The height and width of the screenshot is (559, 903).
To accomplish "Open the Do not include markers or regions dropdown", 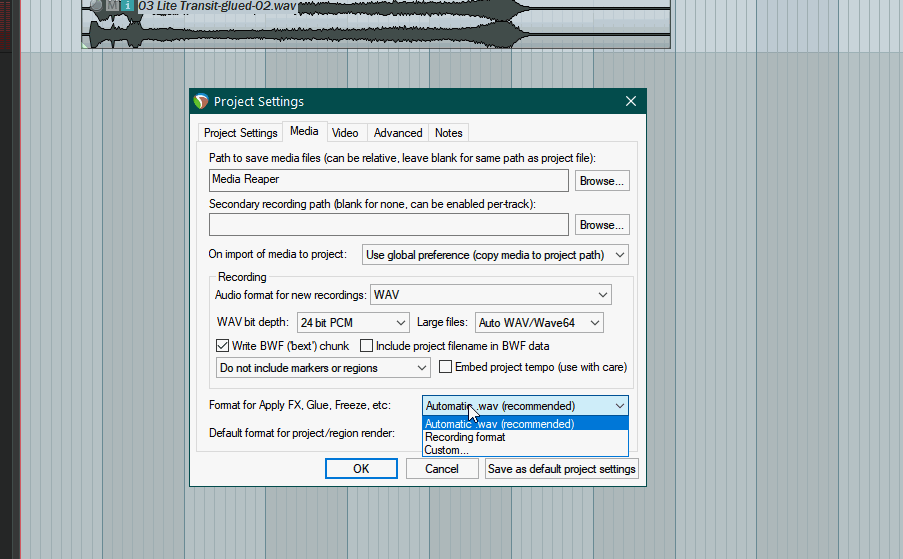I will pos(323,368).
